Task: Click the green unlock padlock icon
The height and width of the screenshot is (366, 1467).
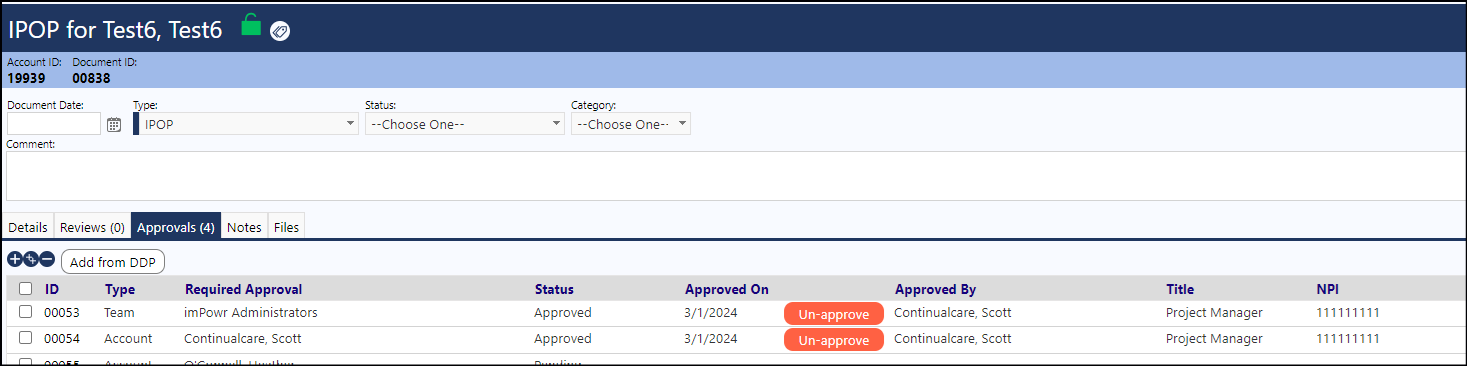Action: 251,26
